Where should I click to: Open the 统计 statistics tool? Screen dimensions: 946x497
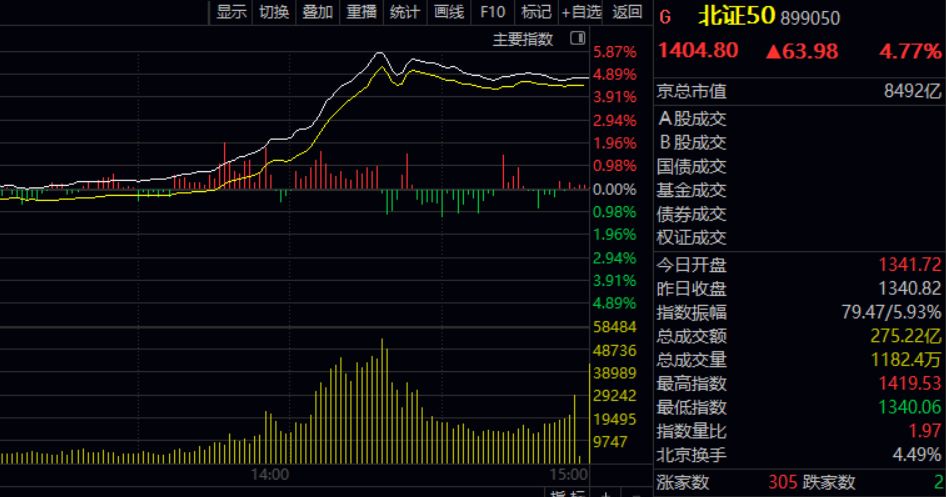[405, 12]
